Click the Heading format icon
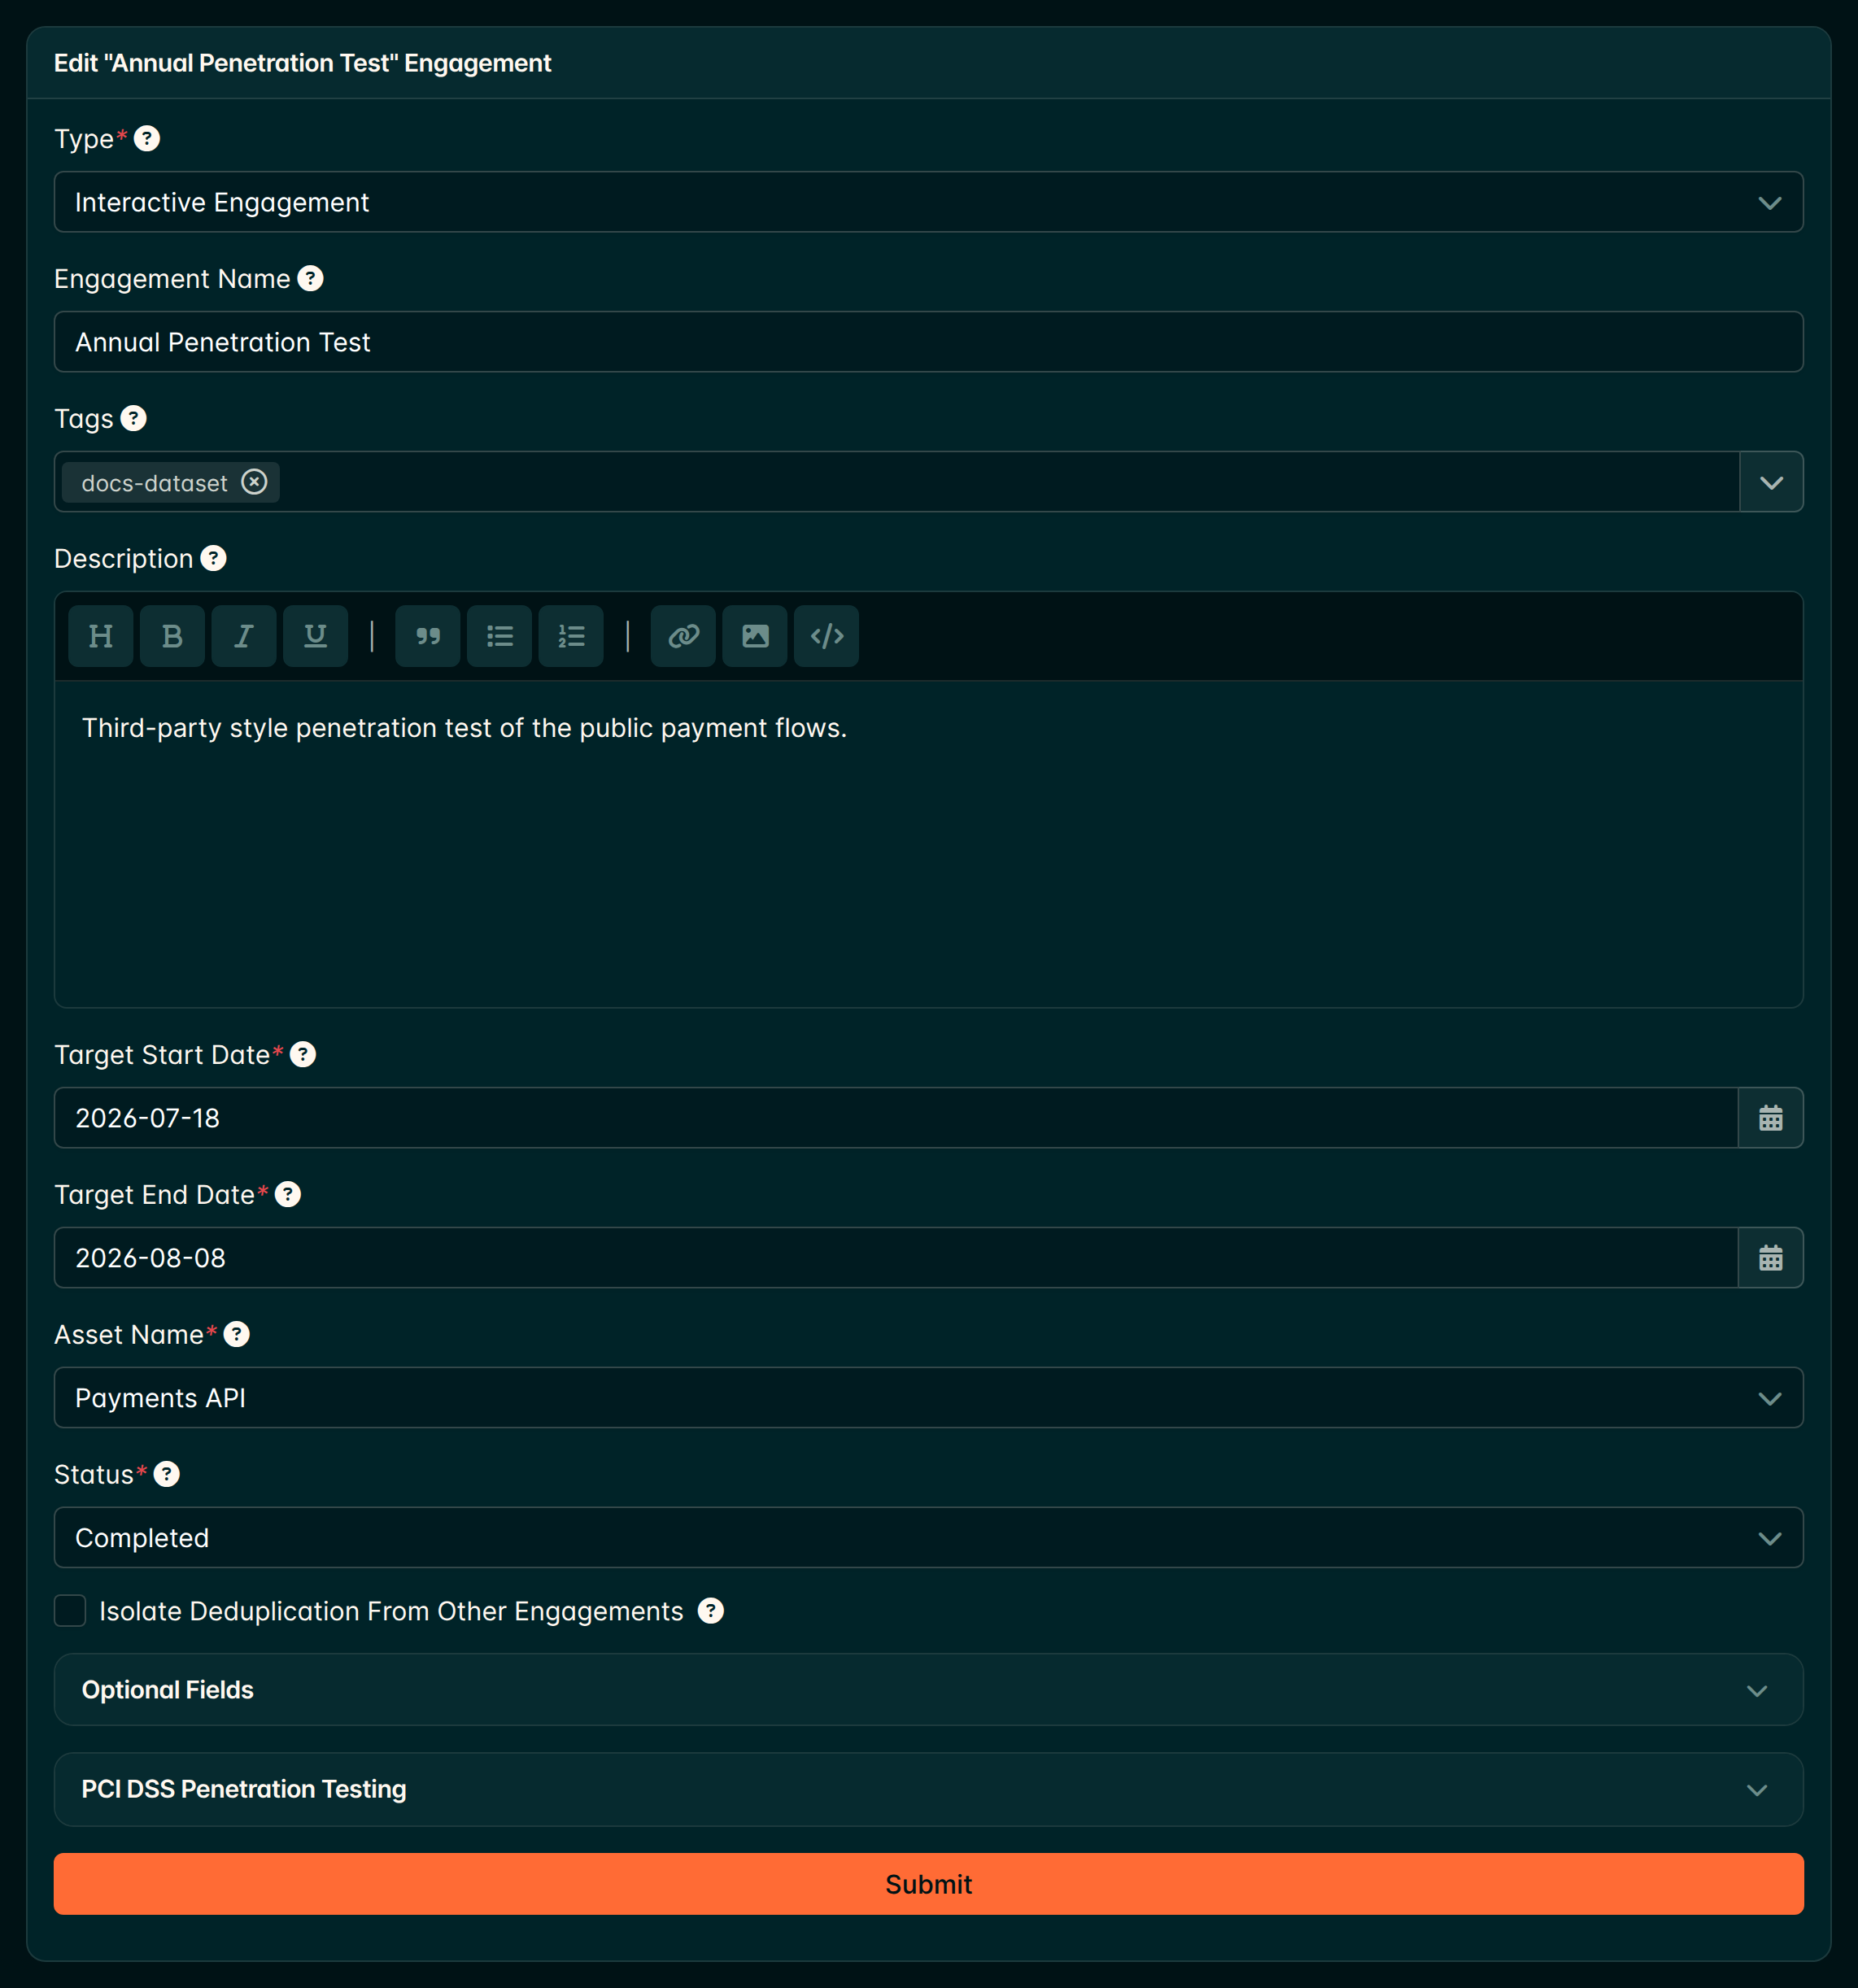The height and width of the screenshot is (1988, 1858). (x=101, y=636)
